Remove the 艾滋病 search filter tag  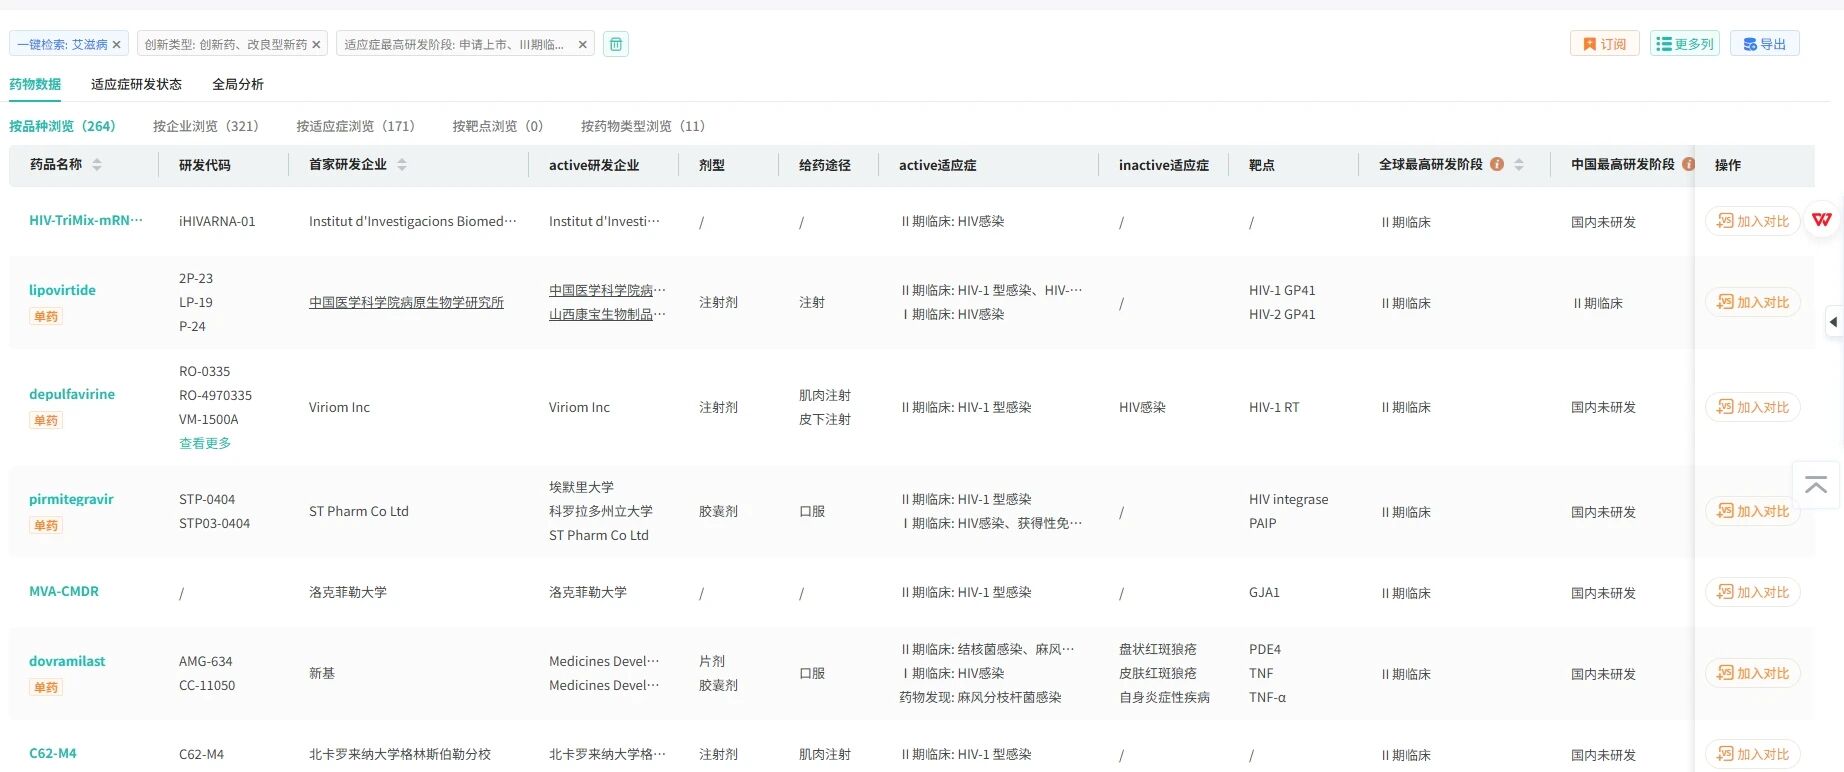coord(117,45)
